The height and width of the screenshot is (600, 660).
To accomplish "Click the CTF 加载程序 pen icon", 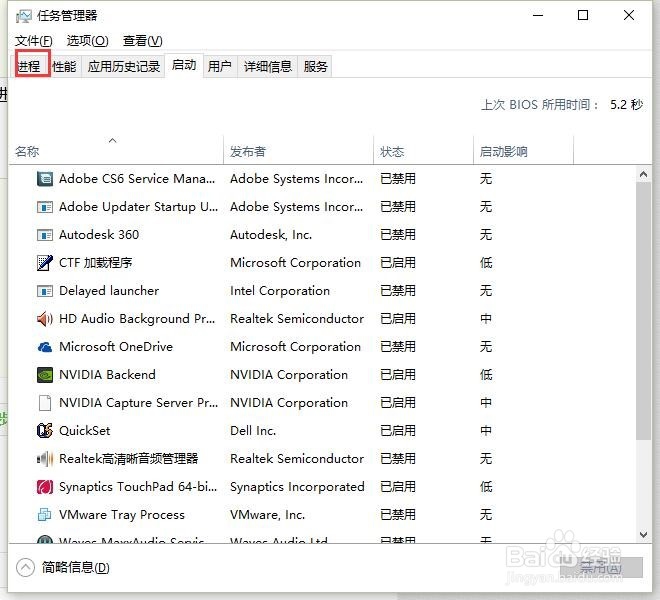I will [x=45, y=263].
